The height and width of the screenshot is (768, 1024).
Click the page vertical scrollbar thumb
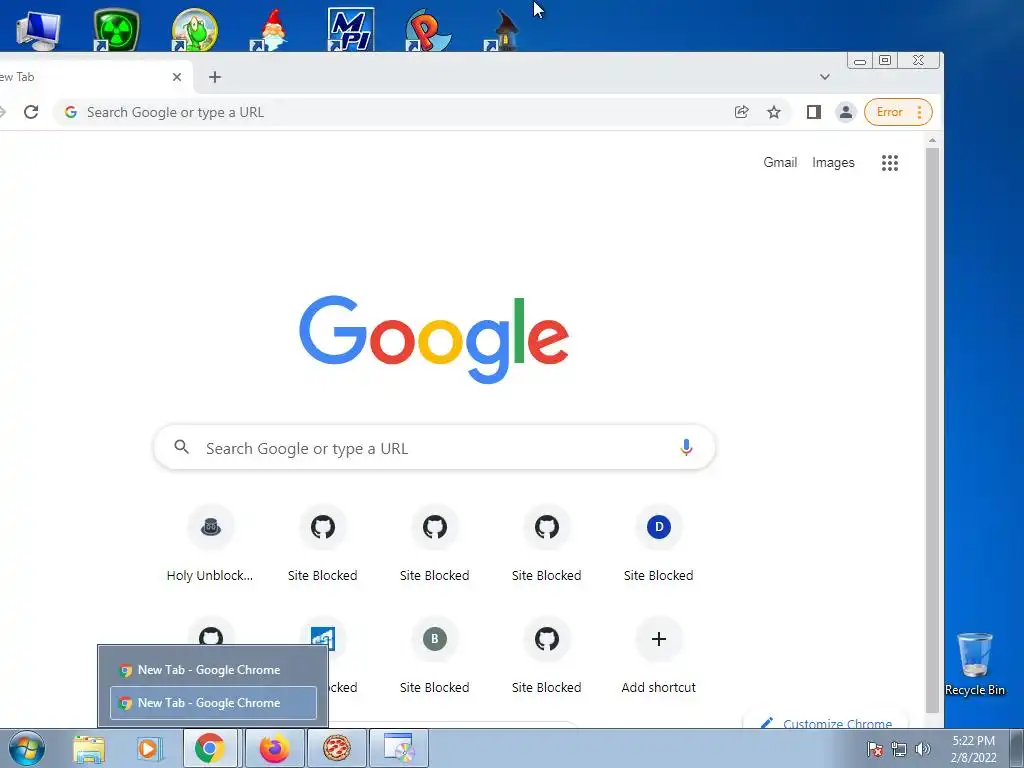932,430
